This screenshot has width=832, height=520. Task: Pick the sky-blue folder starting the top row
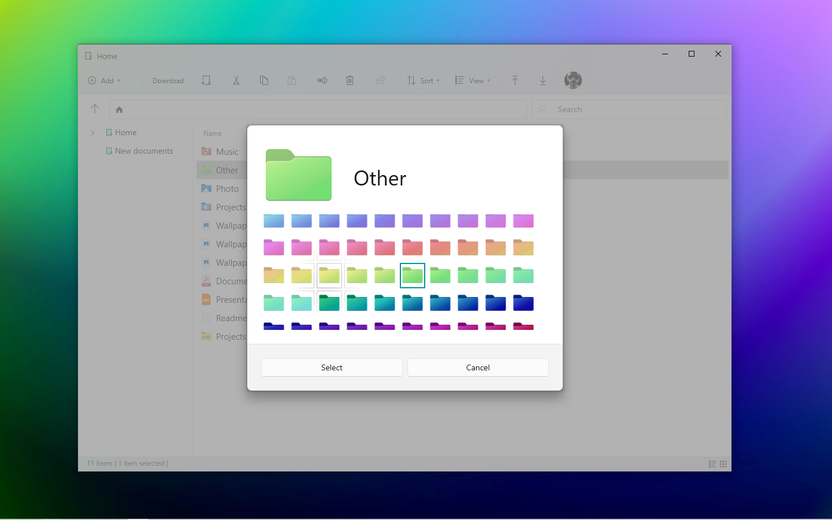tap(274, 220)
